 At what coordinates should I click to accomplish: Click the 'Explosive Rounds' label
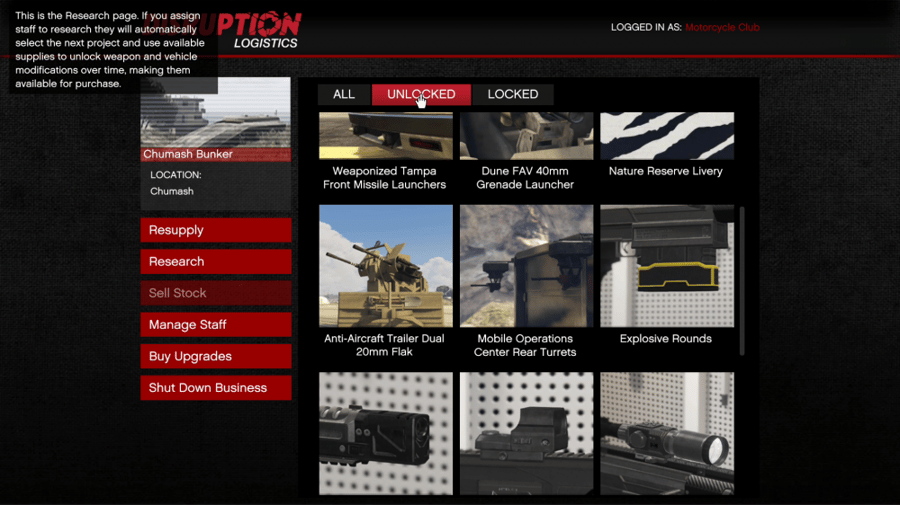pyautogui.click(x=666, y=339)
